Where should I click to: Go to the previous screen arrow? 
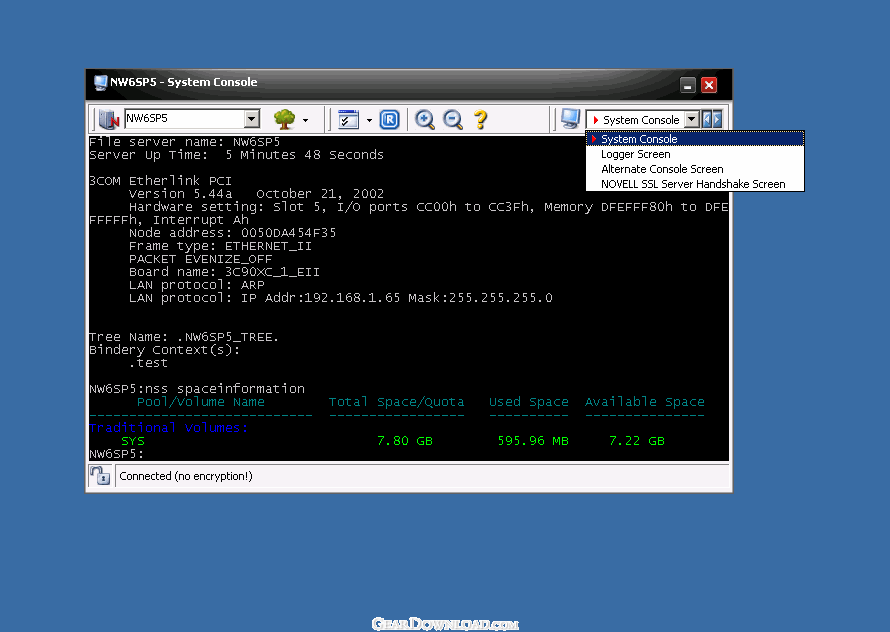pos(707,119)
